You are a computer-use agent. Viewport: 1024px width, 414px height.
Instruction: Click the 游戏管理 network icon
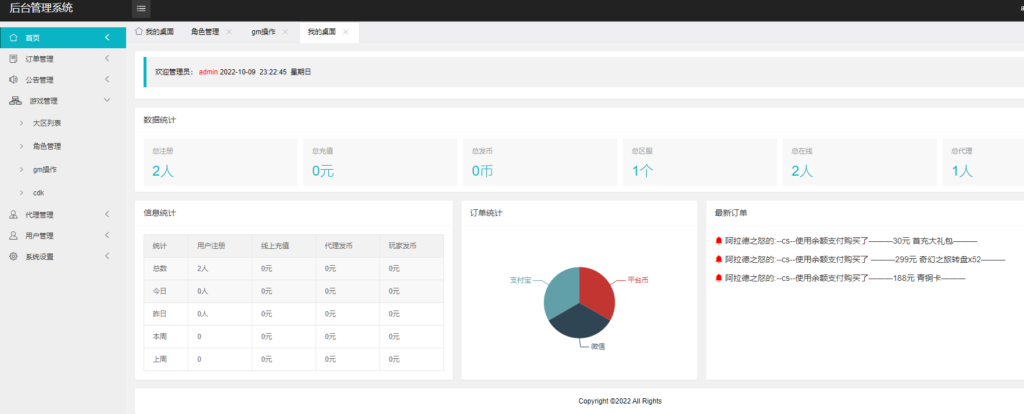click(14, 101)
